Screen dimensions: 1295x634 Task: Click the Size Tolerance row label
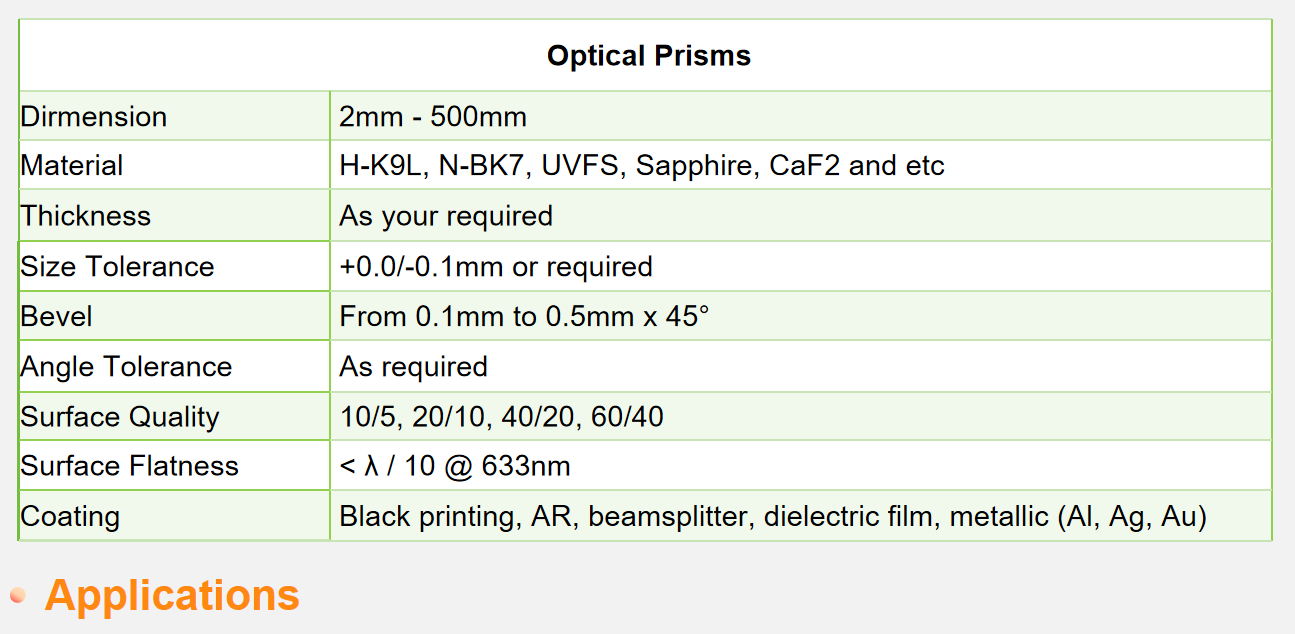117,267
